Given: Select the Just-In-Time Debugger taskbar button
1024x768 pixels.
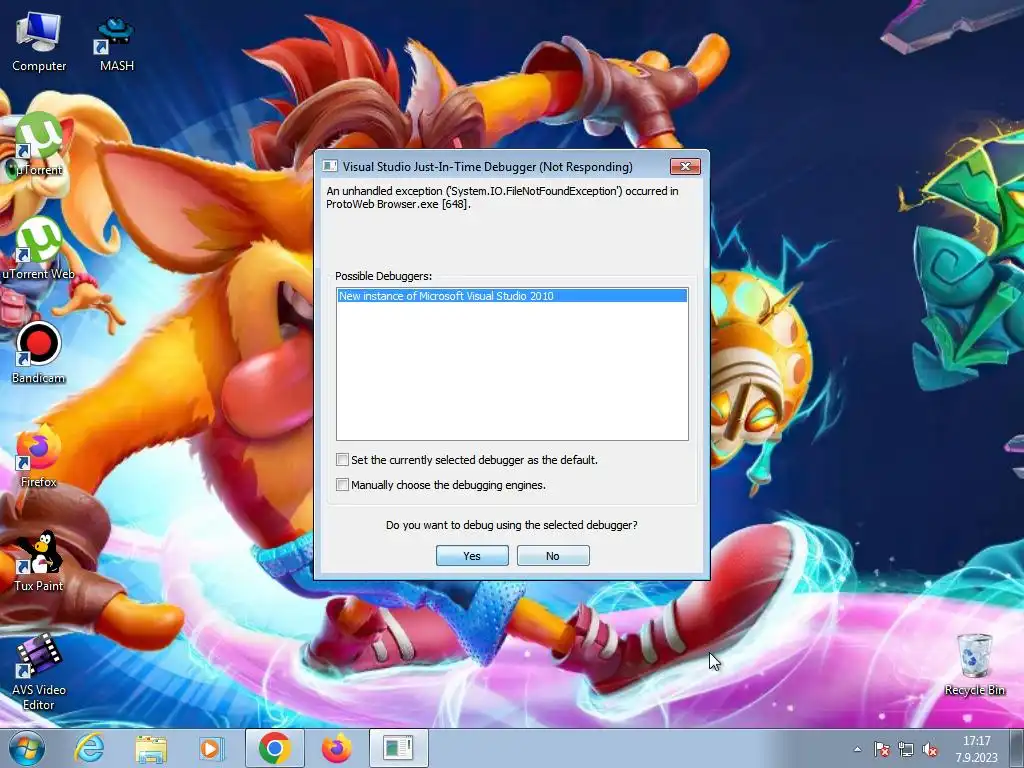Looking at the screenshot, I should coord(398,748).
